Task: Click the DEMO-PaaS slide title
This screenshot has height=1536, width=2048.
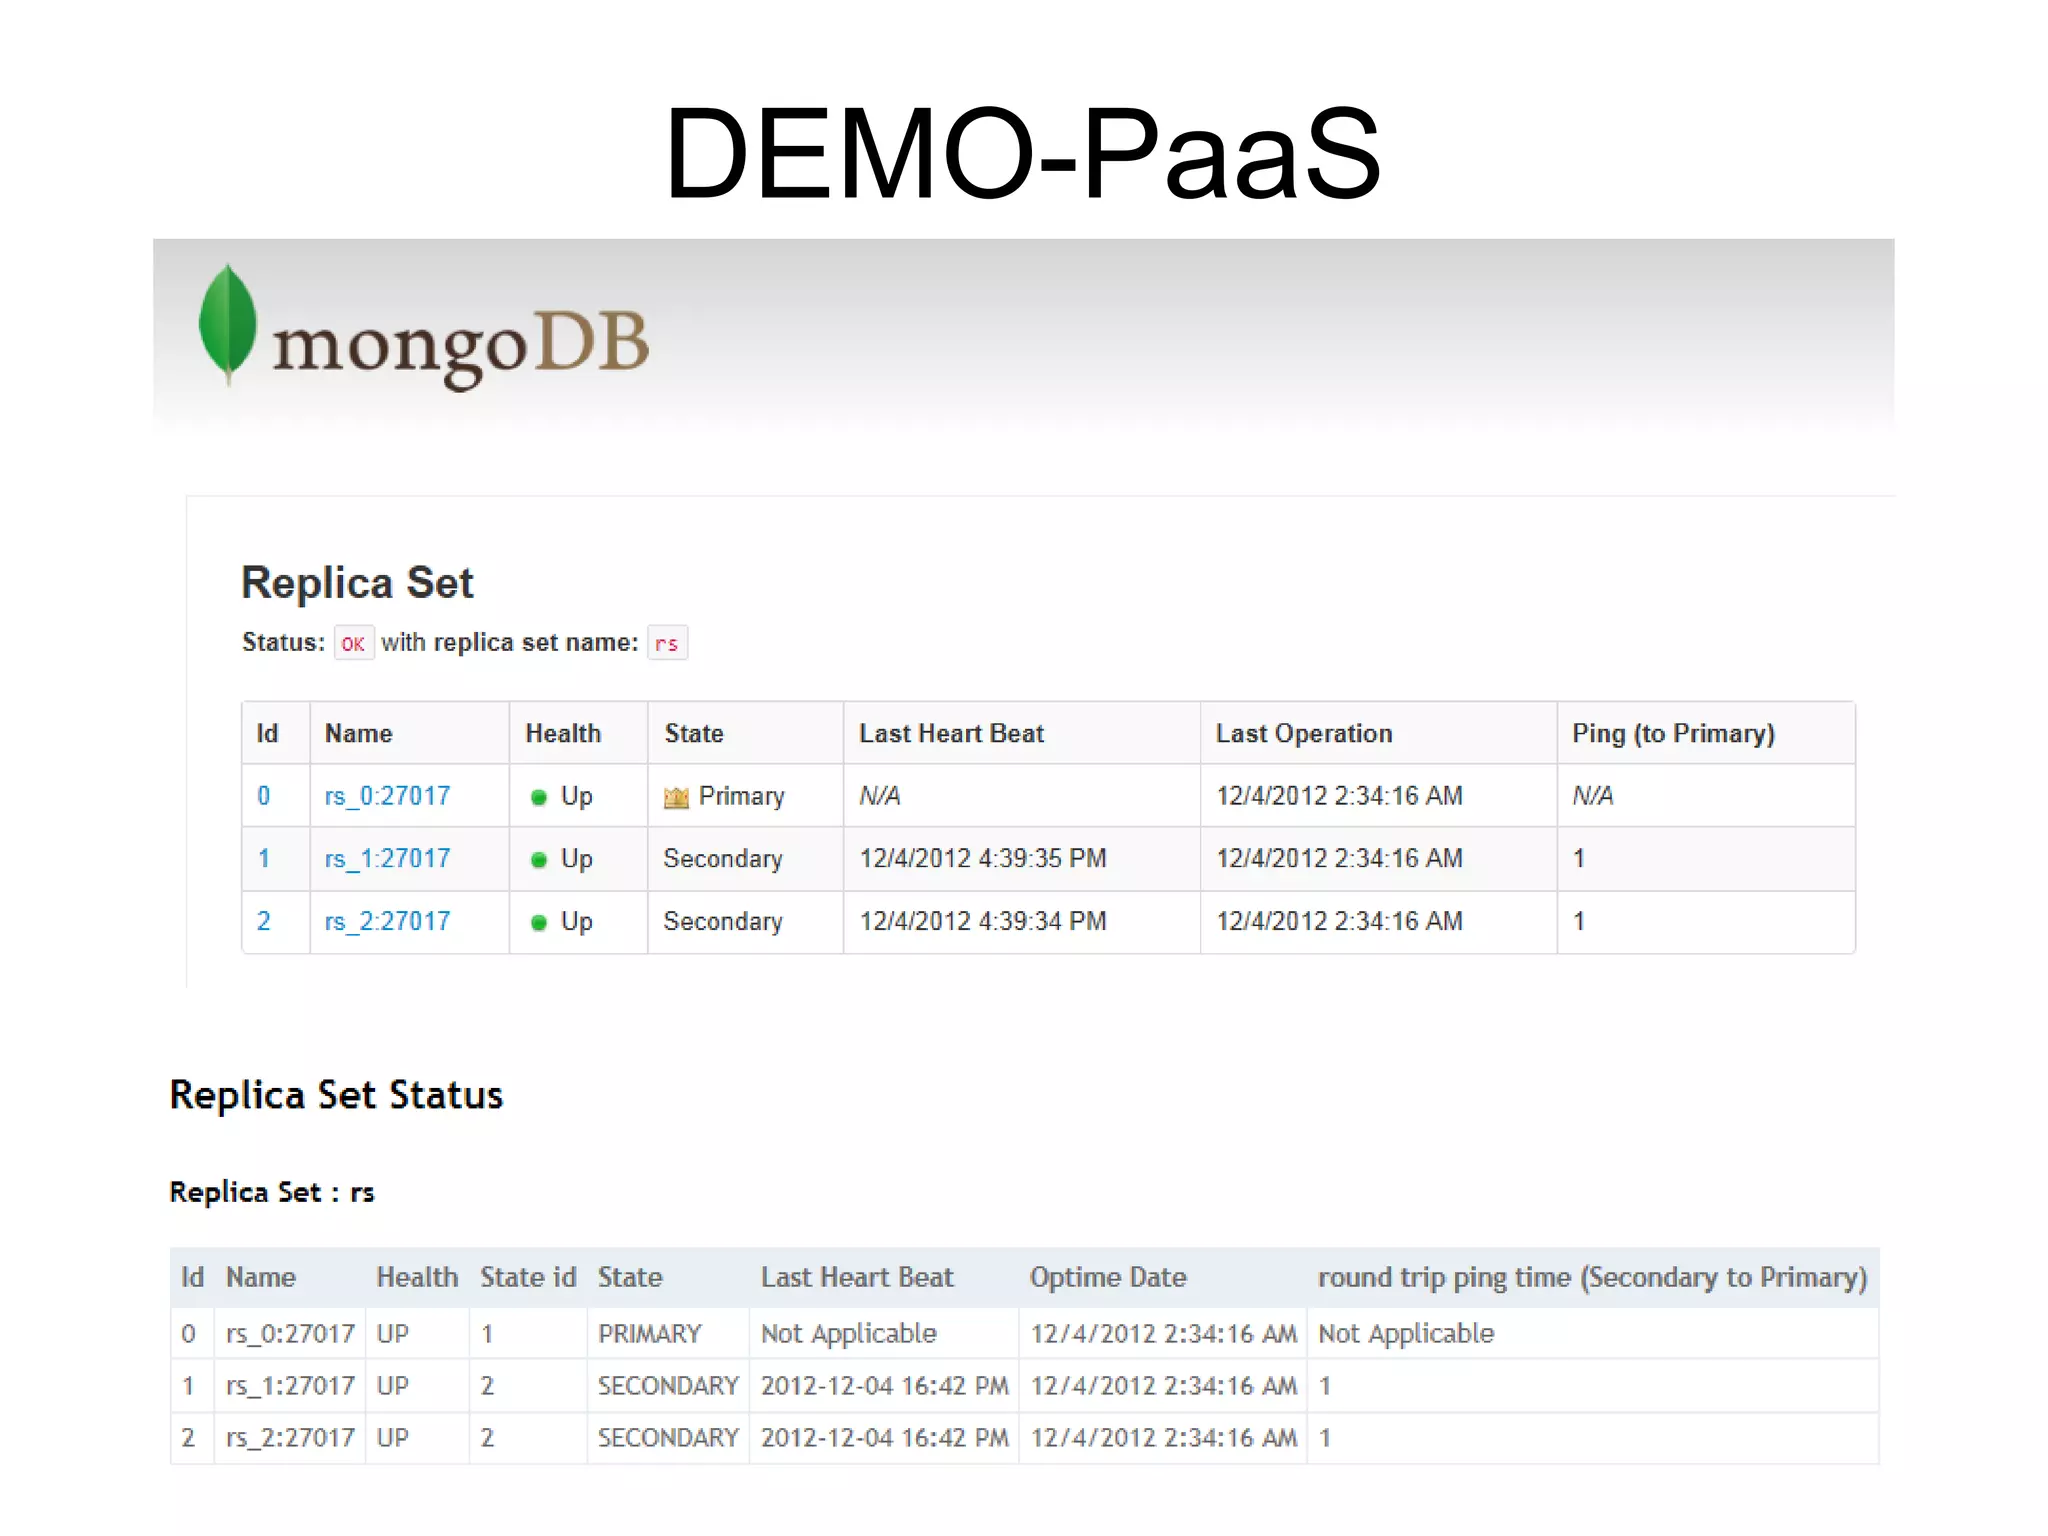Action: [1023, 154]
